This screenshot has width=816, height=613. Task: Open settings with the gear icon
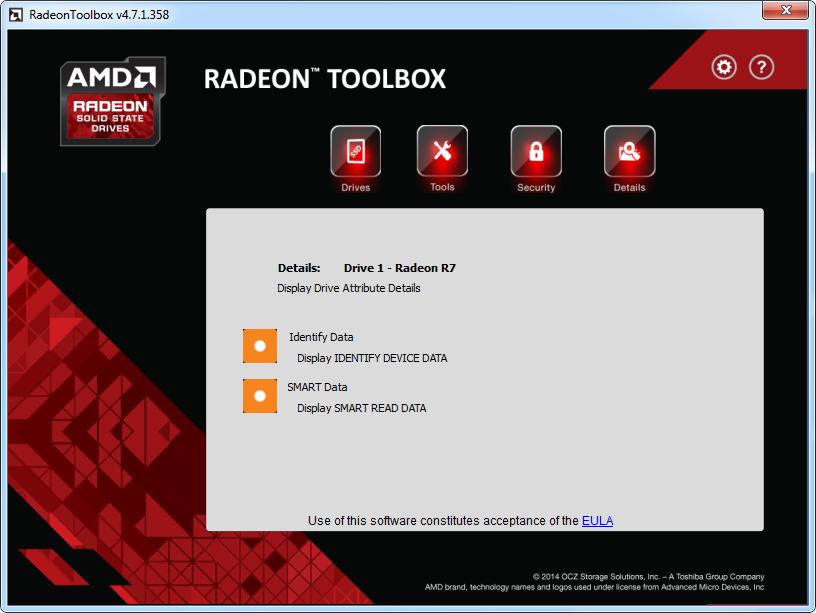coord(724,67)
